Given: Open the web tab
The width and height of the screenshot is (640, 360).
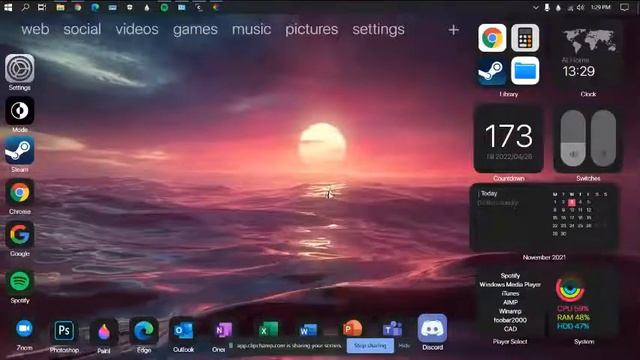Looking at the screenshot, I should click(35, 29).
